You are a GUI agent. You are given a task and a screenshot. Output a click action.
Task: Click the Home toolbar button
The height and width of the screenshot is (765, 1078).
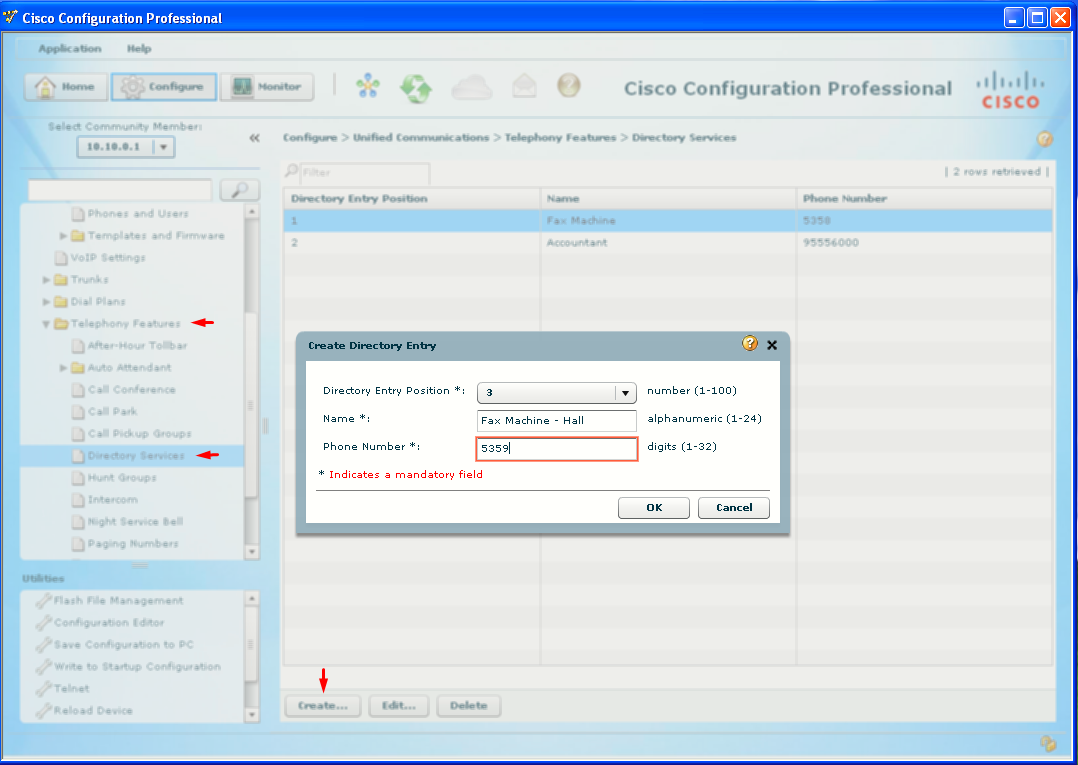click(66, 87)
